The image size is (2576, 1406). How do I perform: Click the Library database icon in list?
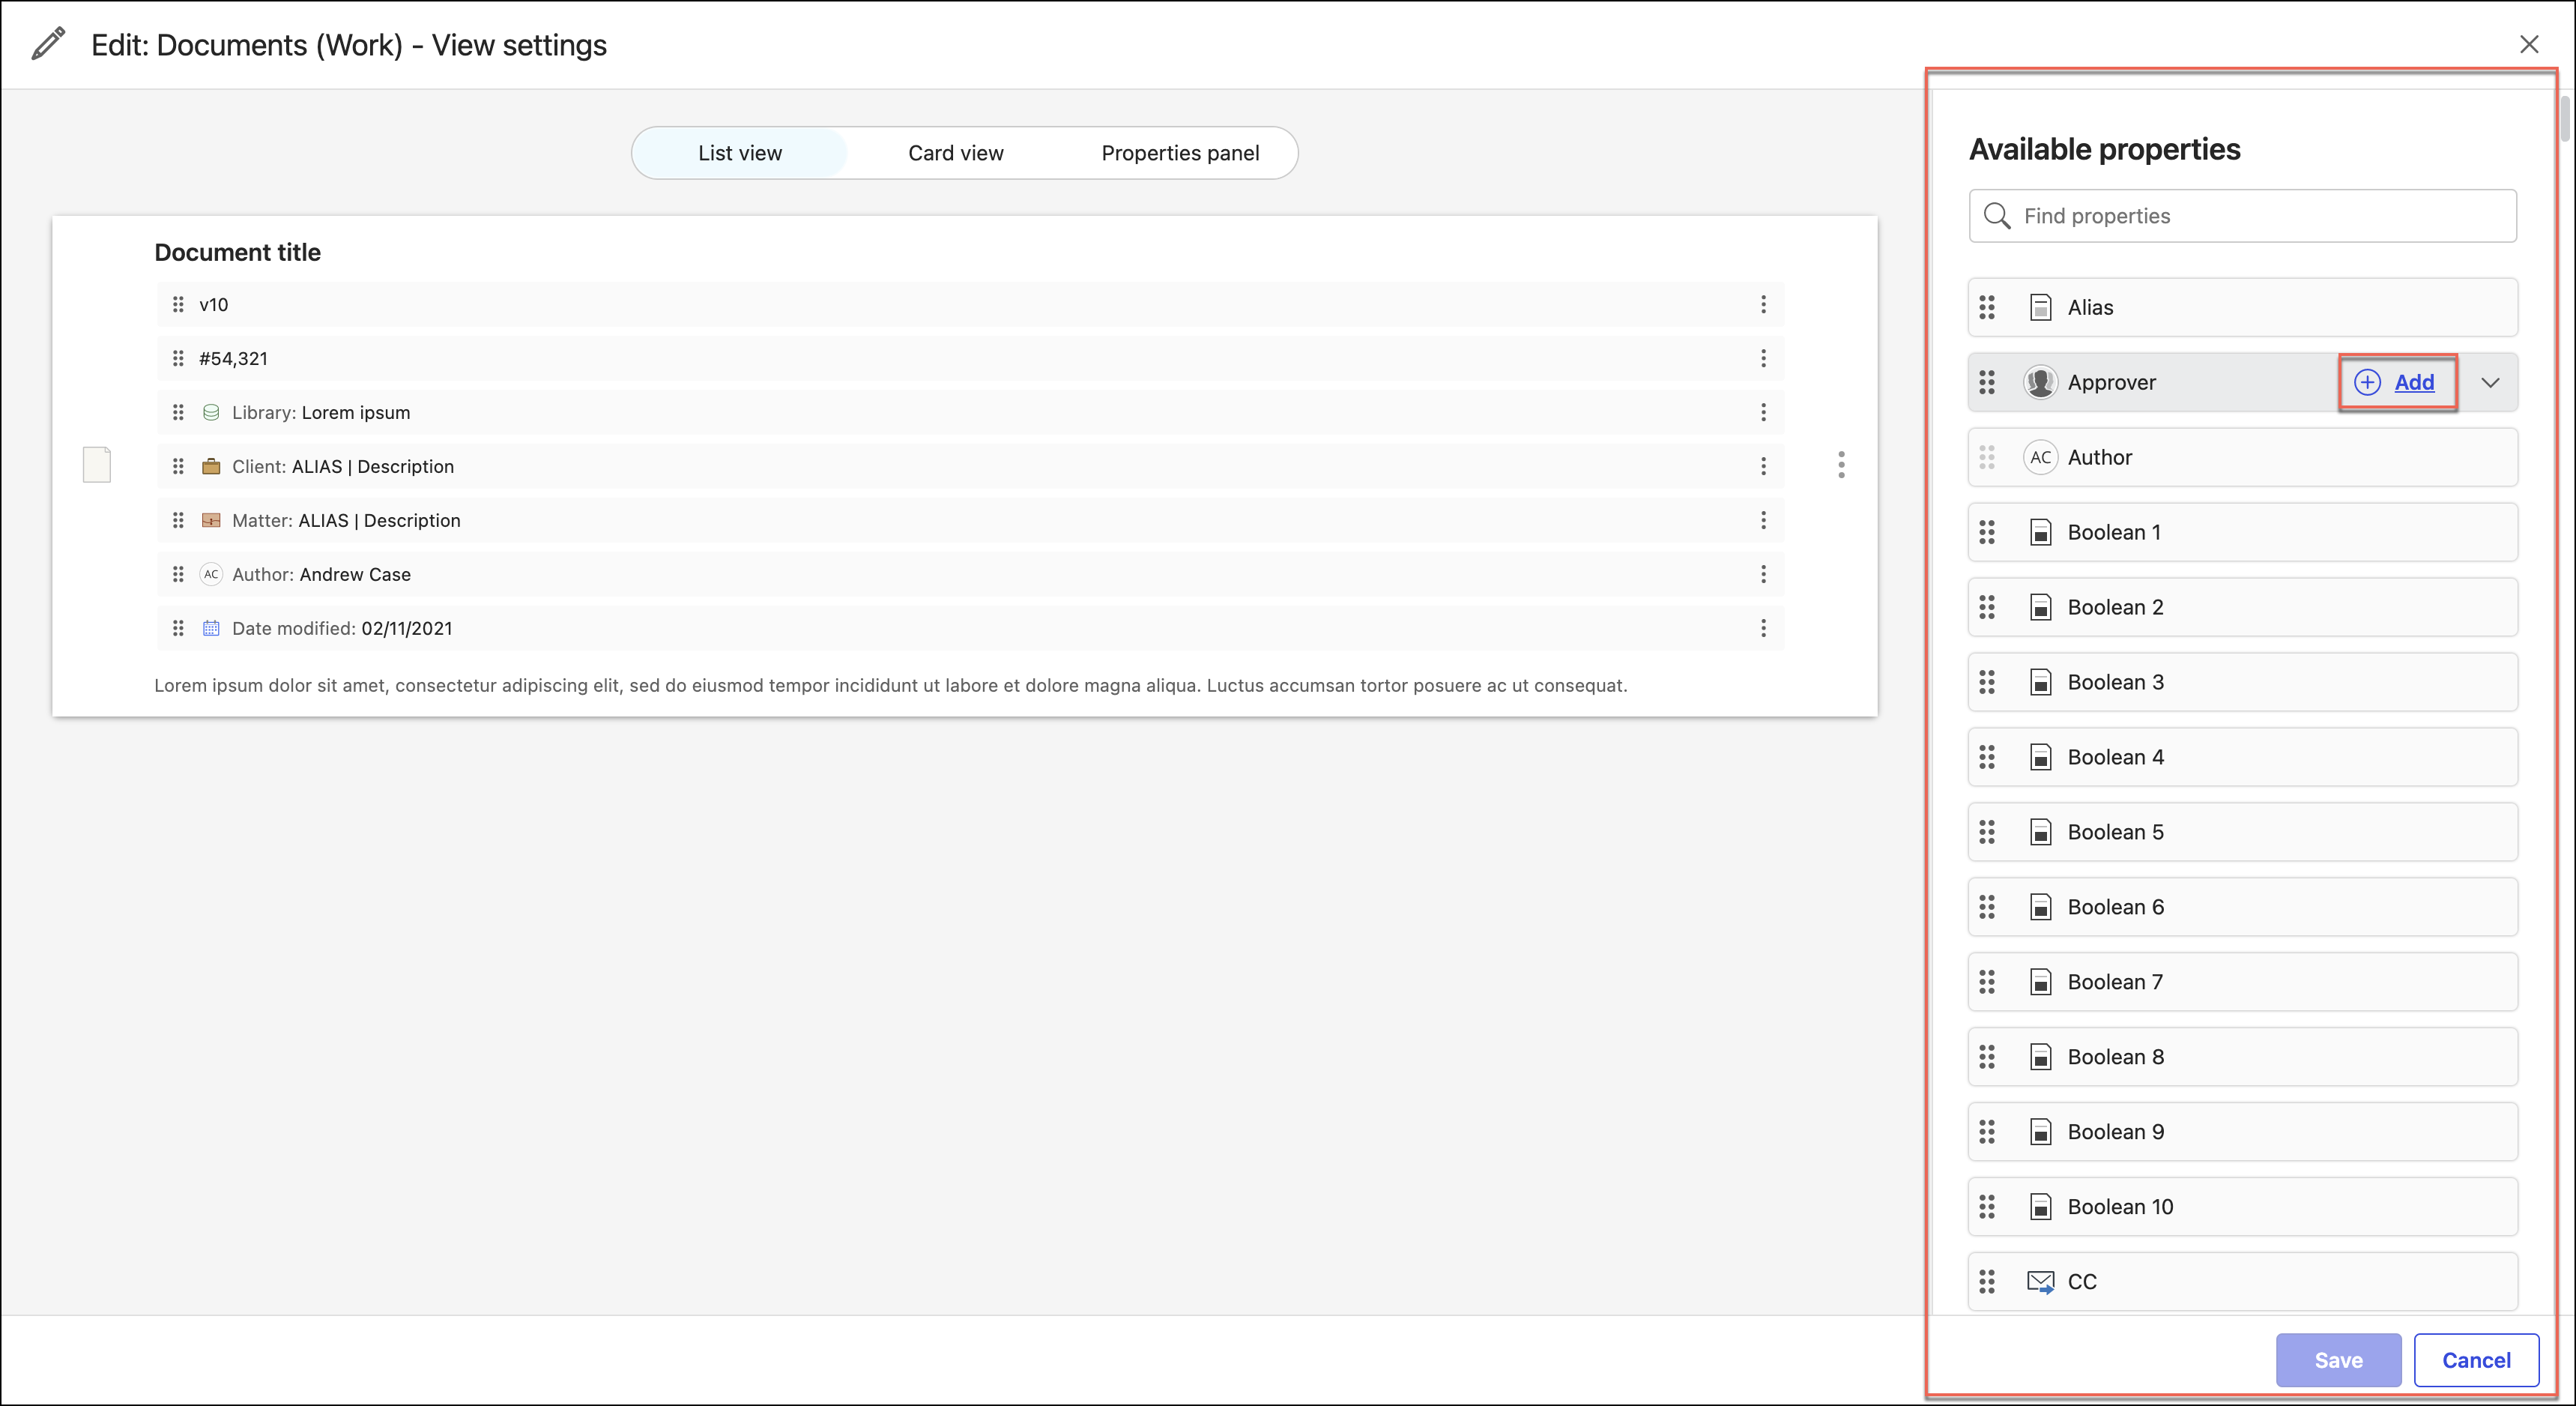211,412
